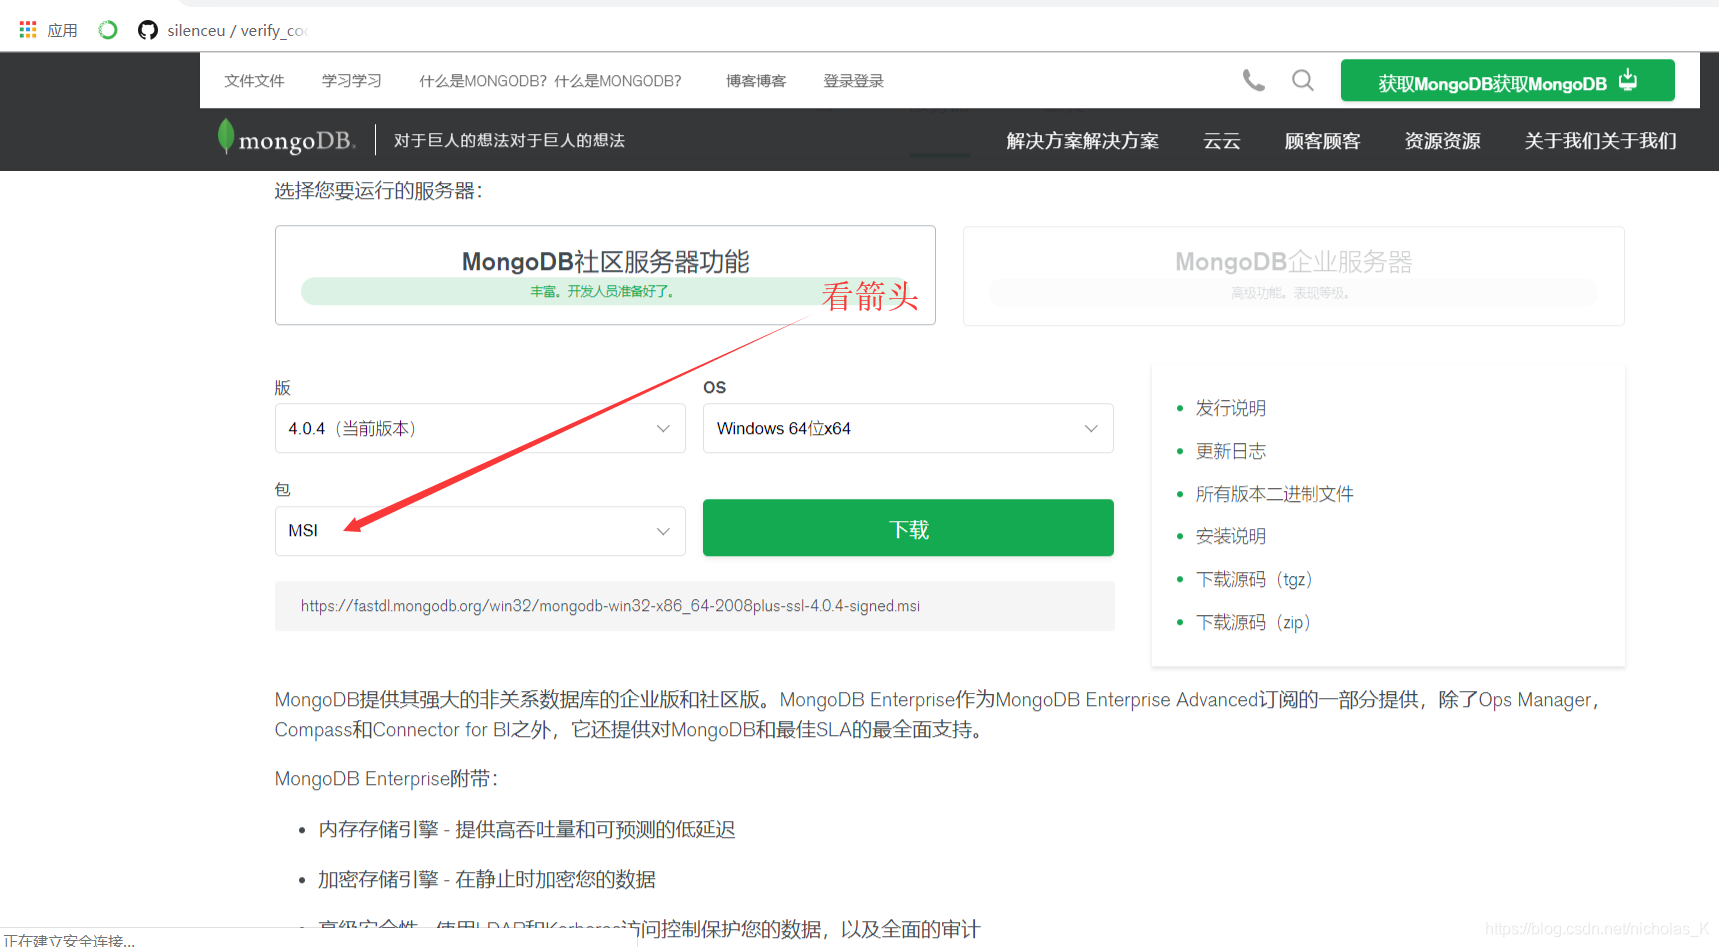Open the version 4.0.4 dropdown

pyautogui.click(x=480, y=428)
